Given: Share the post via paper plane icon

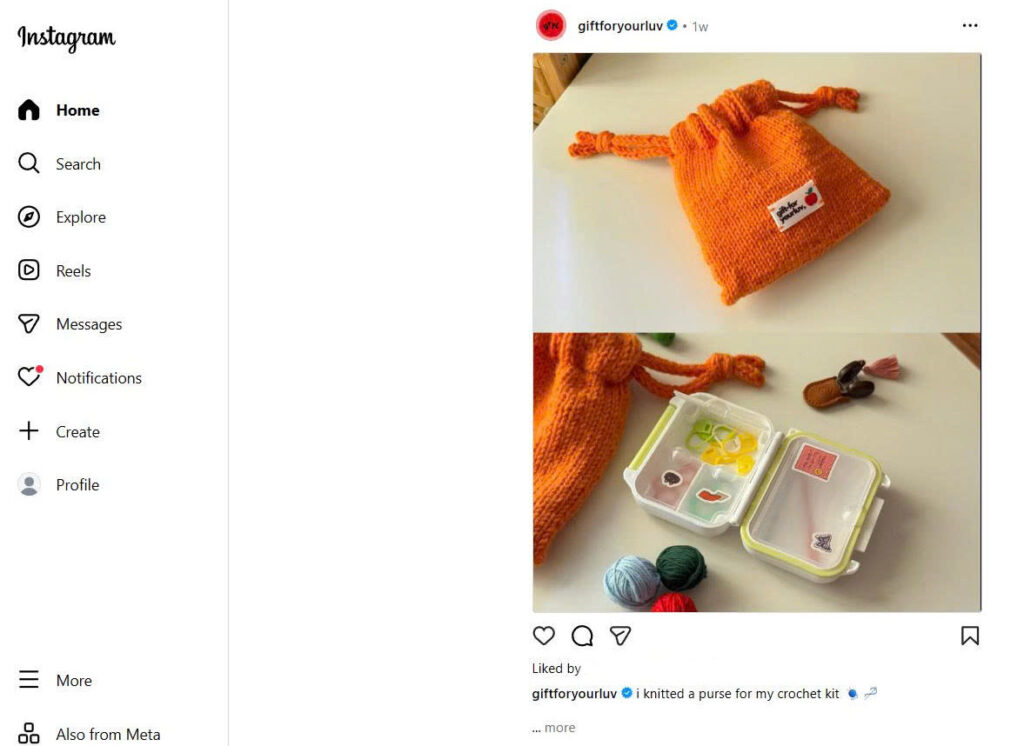Looking at the screenshot, I should [x=621, y=636].
